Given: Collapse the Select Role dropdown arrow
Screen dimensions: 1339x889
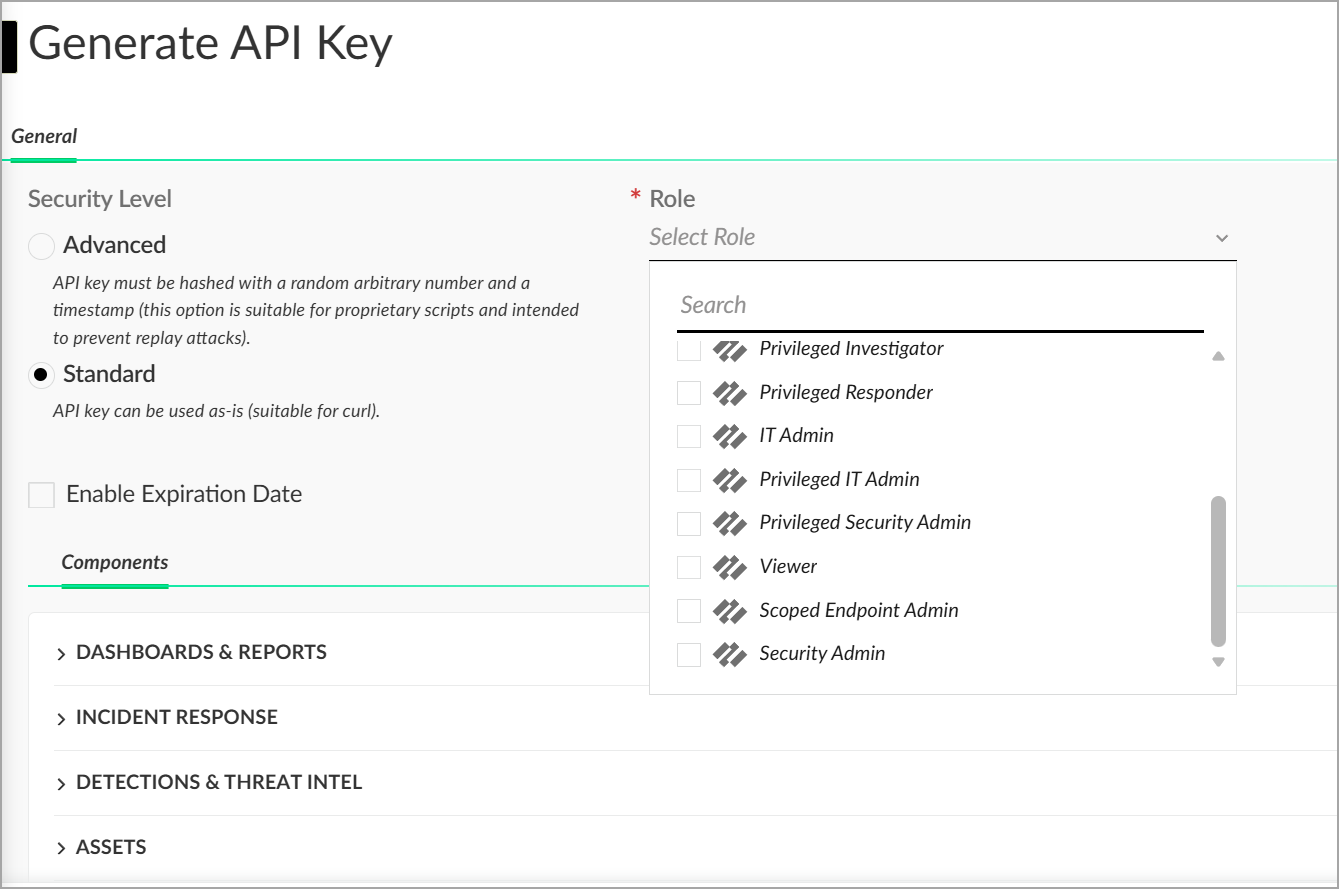Looking at the screenshot, I should (1221, 238).
